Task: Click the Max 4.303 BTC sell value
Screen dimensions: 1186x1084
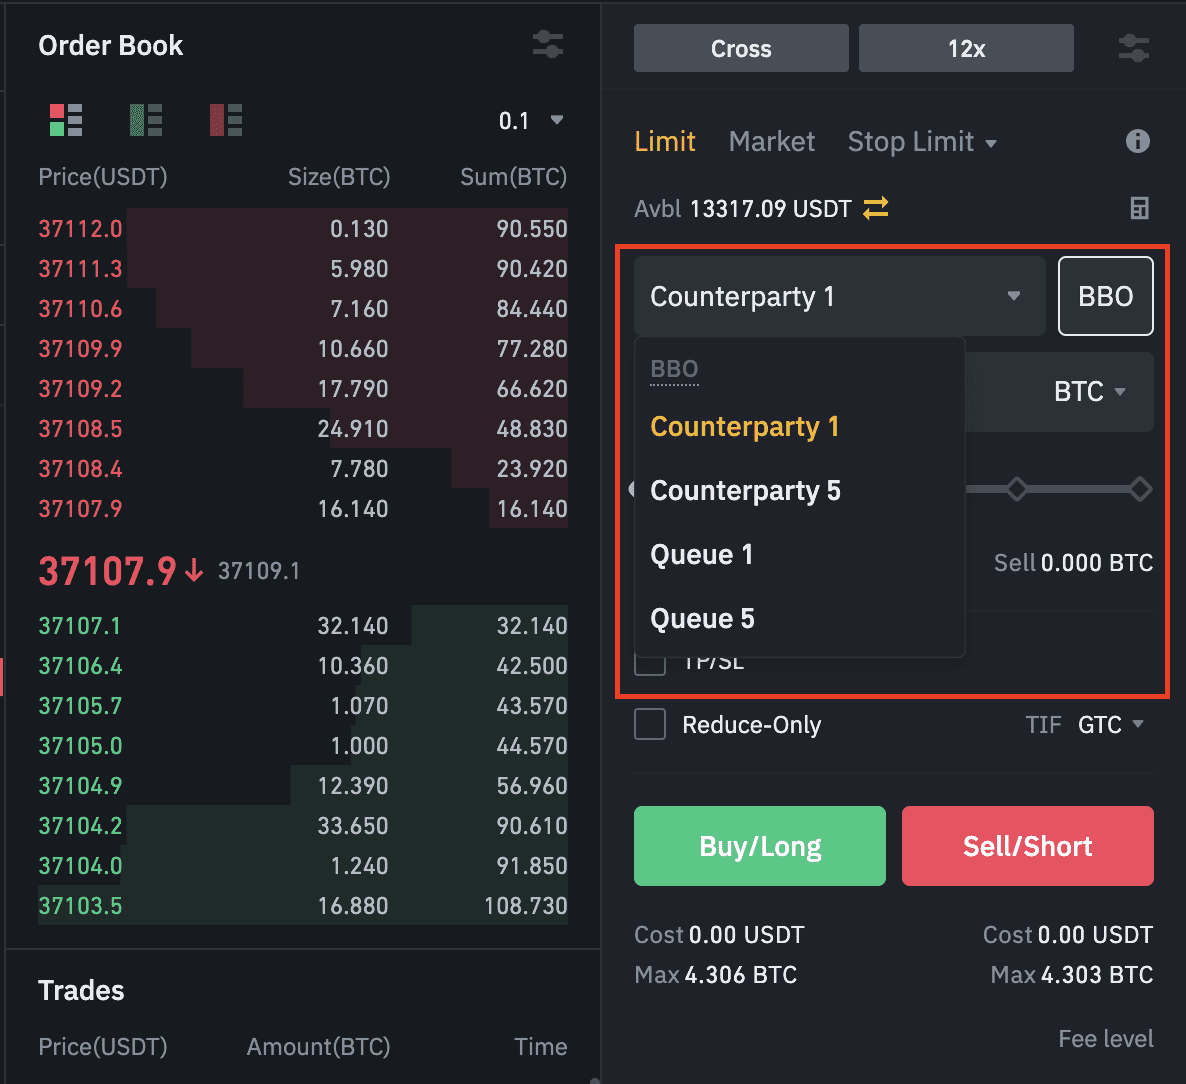Action: (1072, 974)
